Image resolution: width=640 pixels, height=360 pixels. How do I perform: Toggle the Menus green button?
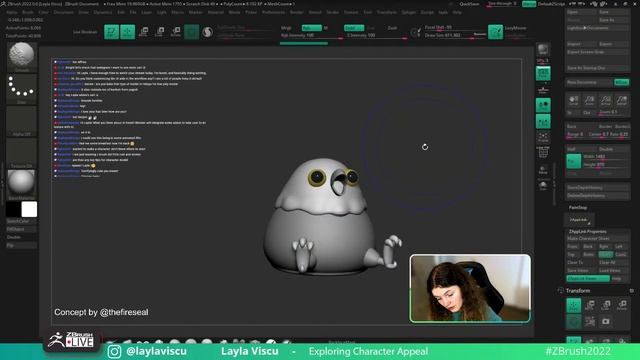pos(529,4)
